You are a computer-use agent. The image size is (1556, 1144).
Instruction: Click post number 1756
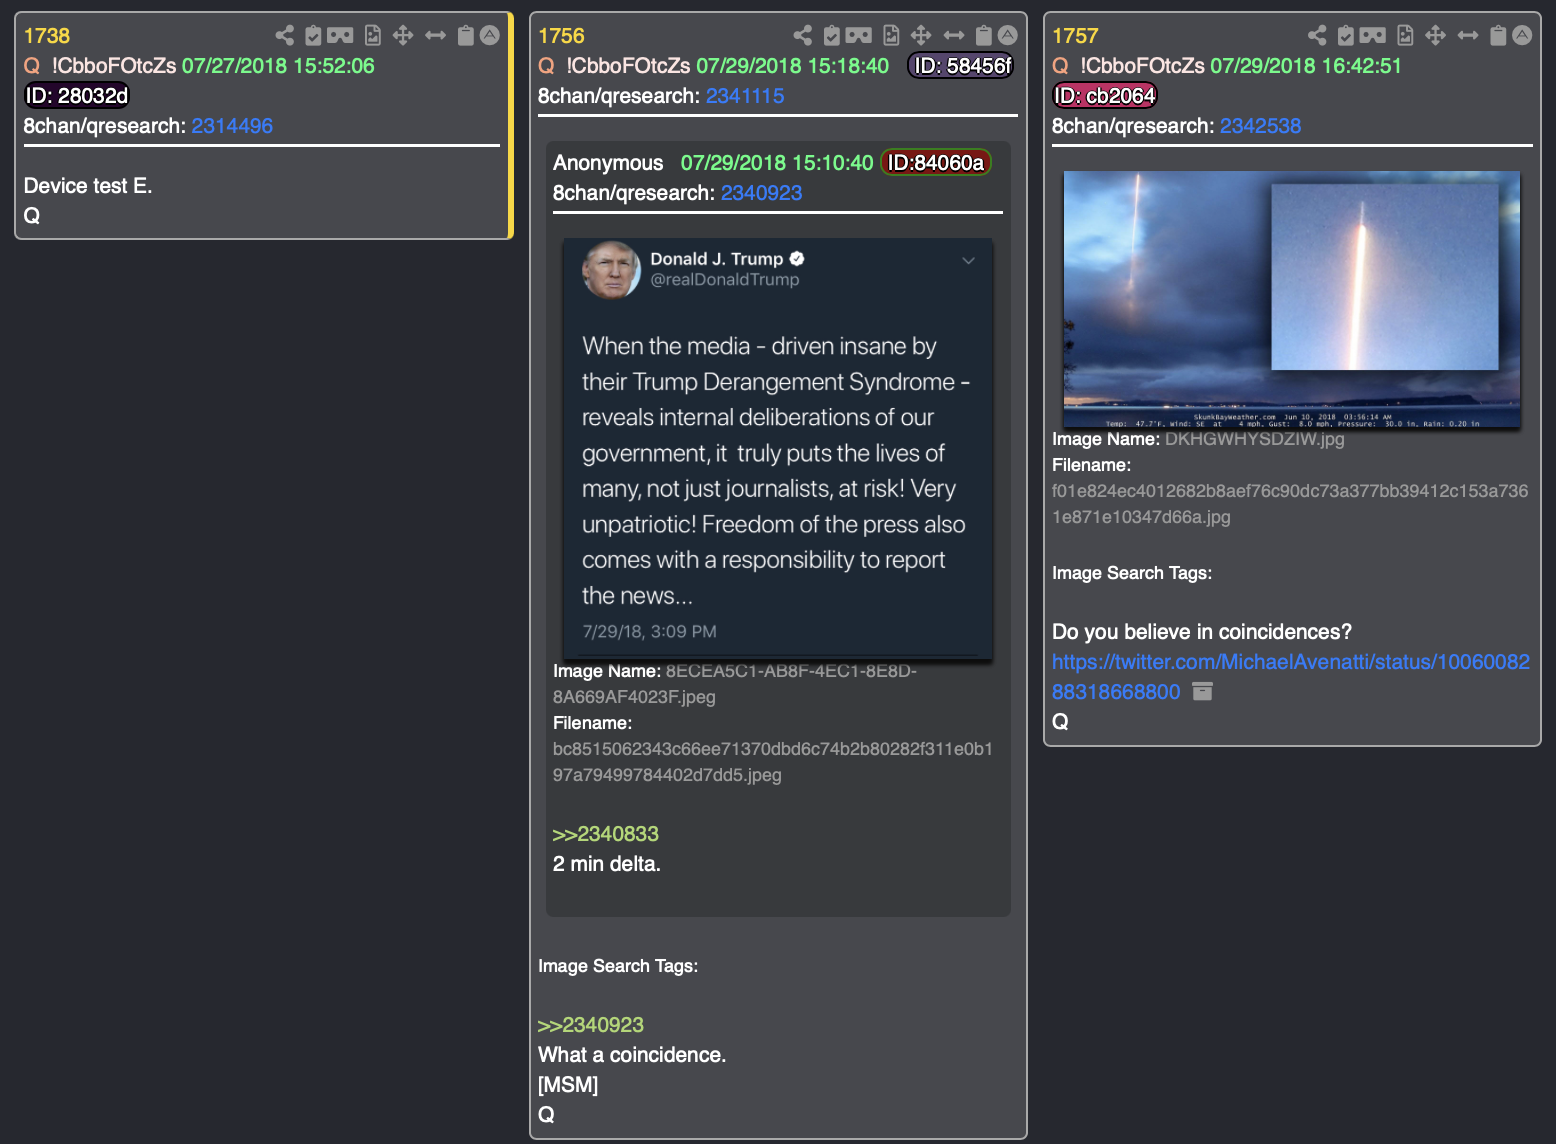tap(561, 36)
